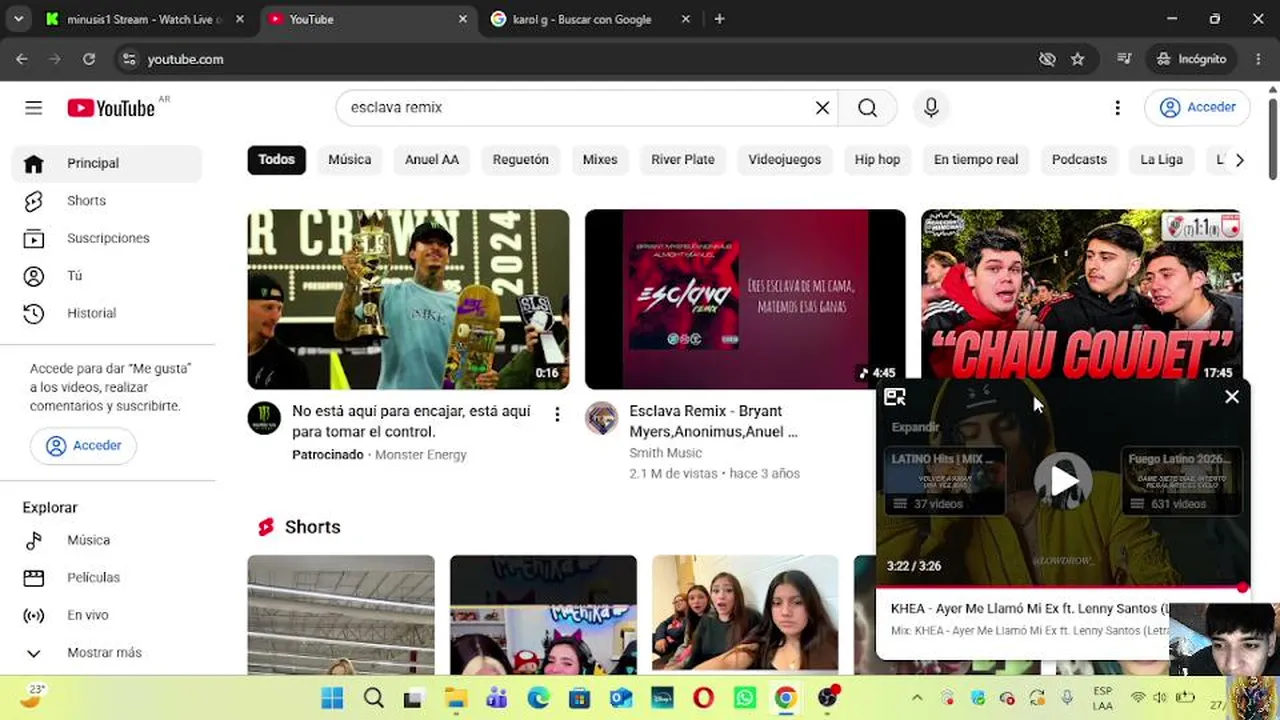The width and height of the screenshot is (1280, 720).
Task: Filter by the Reguetón chip
Action: tap(521, 160)
